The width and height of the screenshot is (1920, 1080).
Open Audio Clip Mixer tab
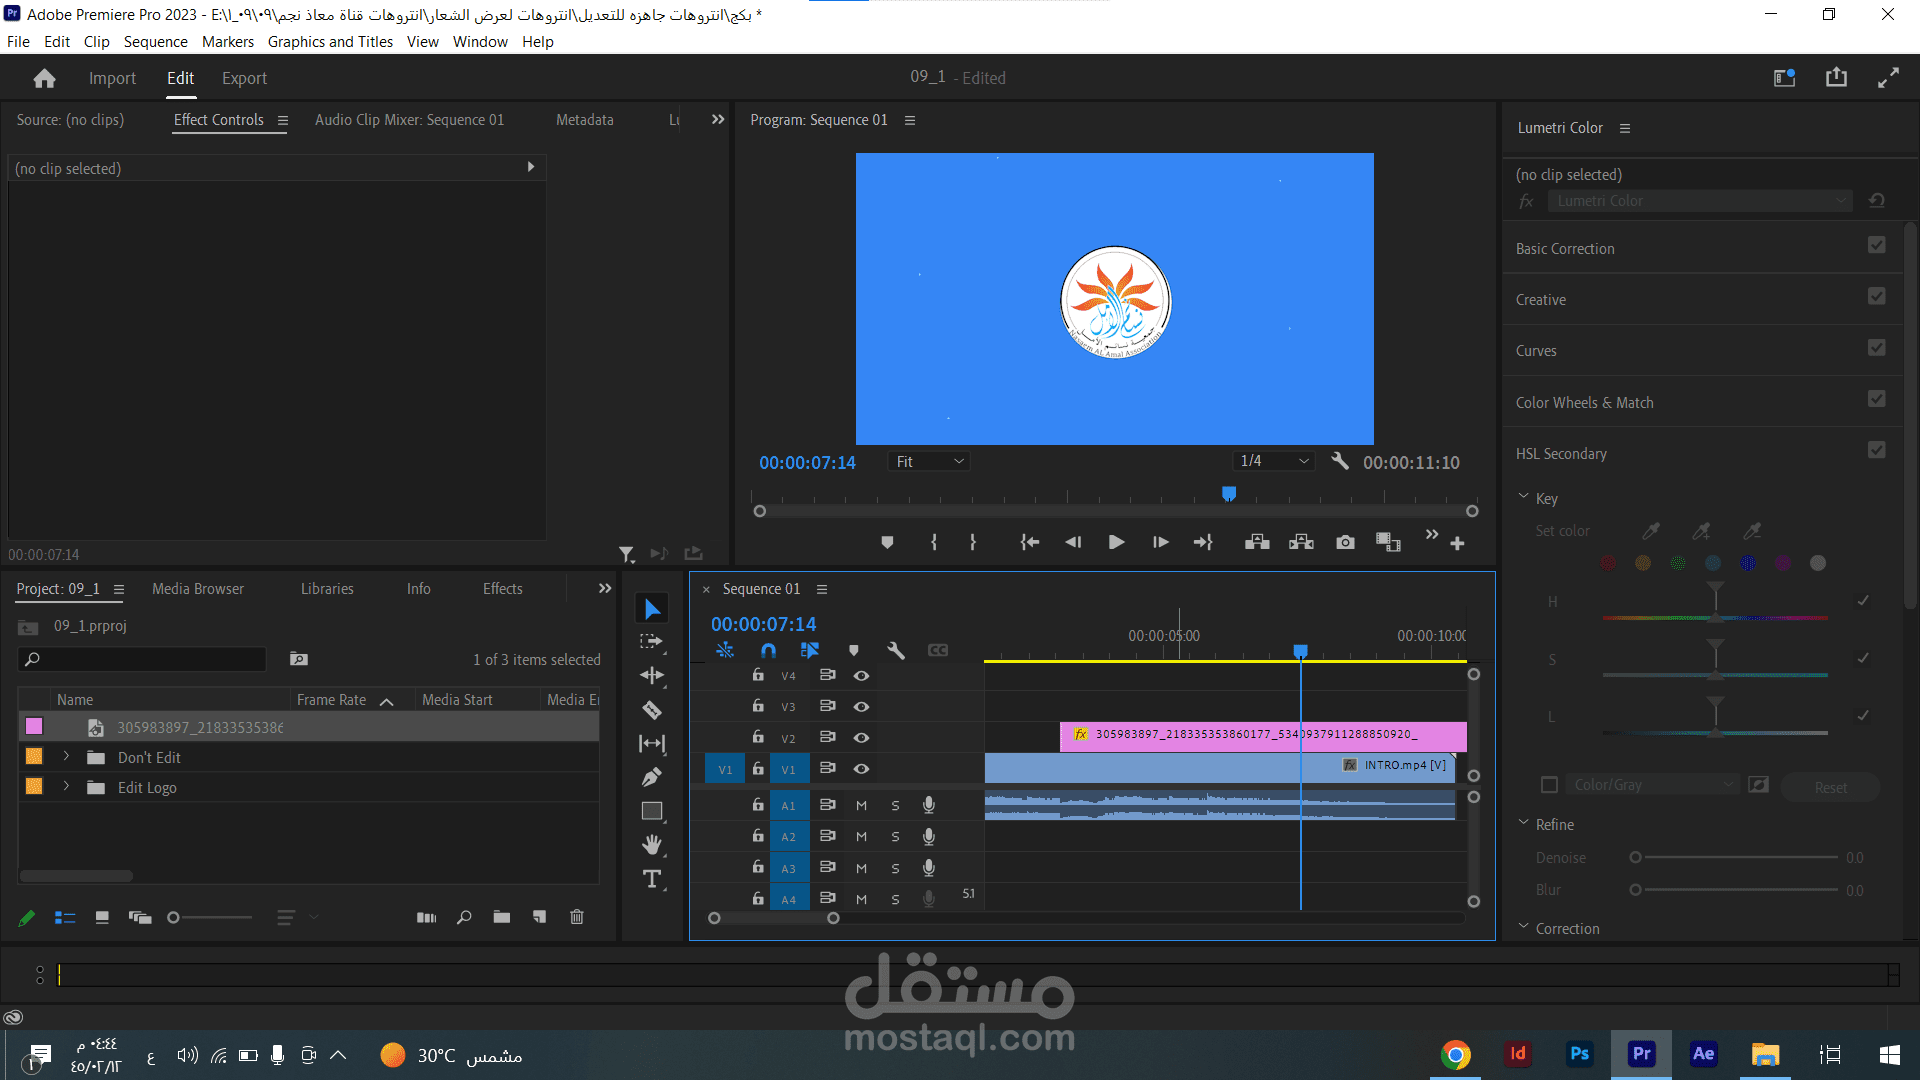point(410,120)
